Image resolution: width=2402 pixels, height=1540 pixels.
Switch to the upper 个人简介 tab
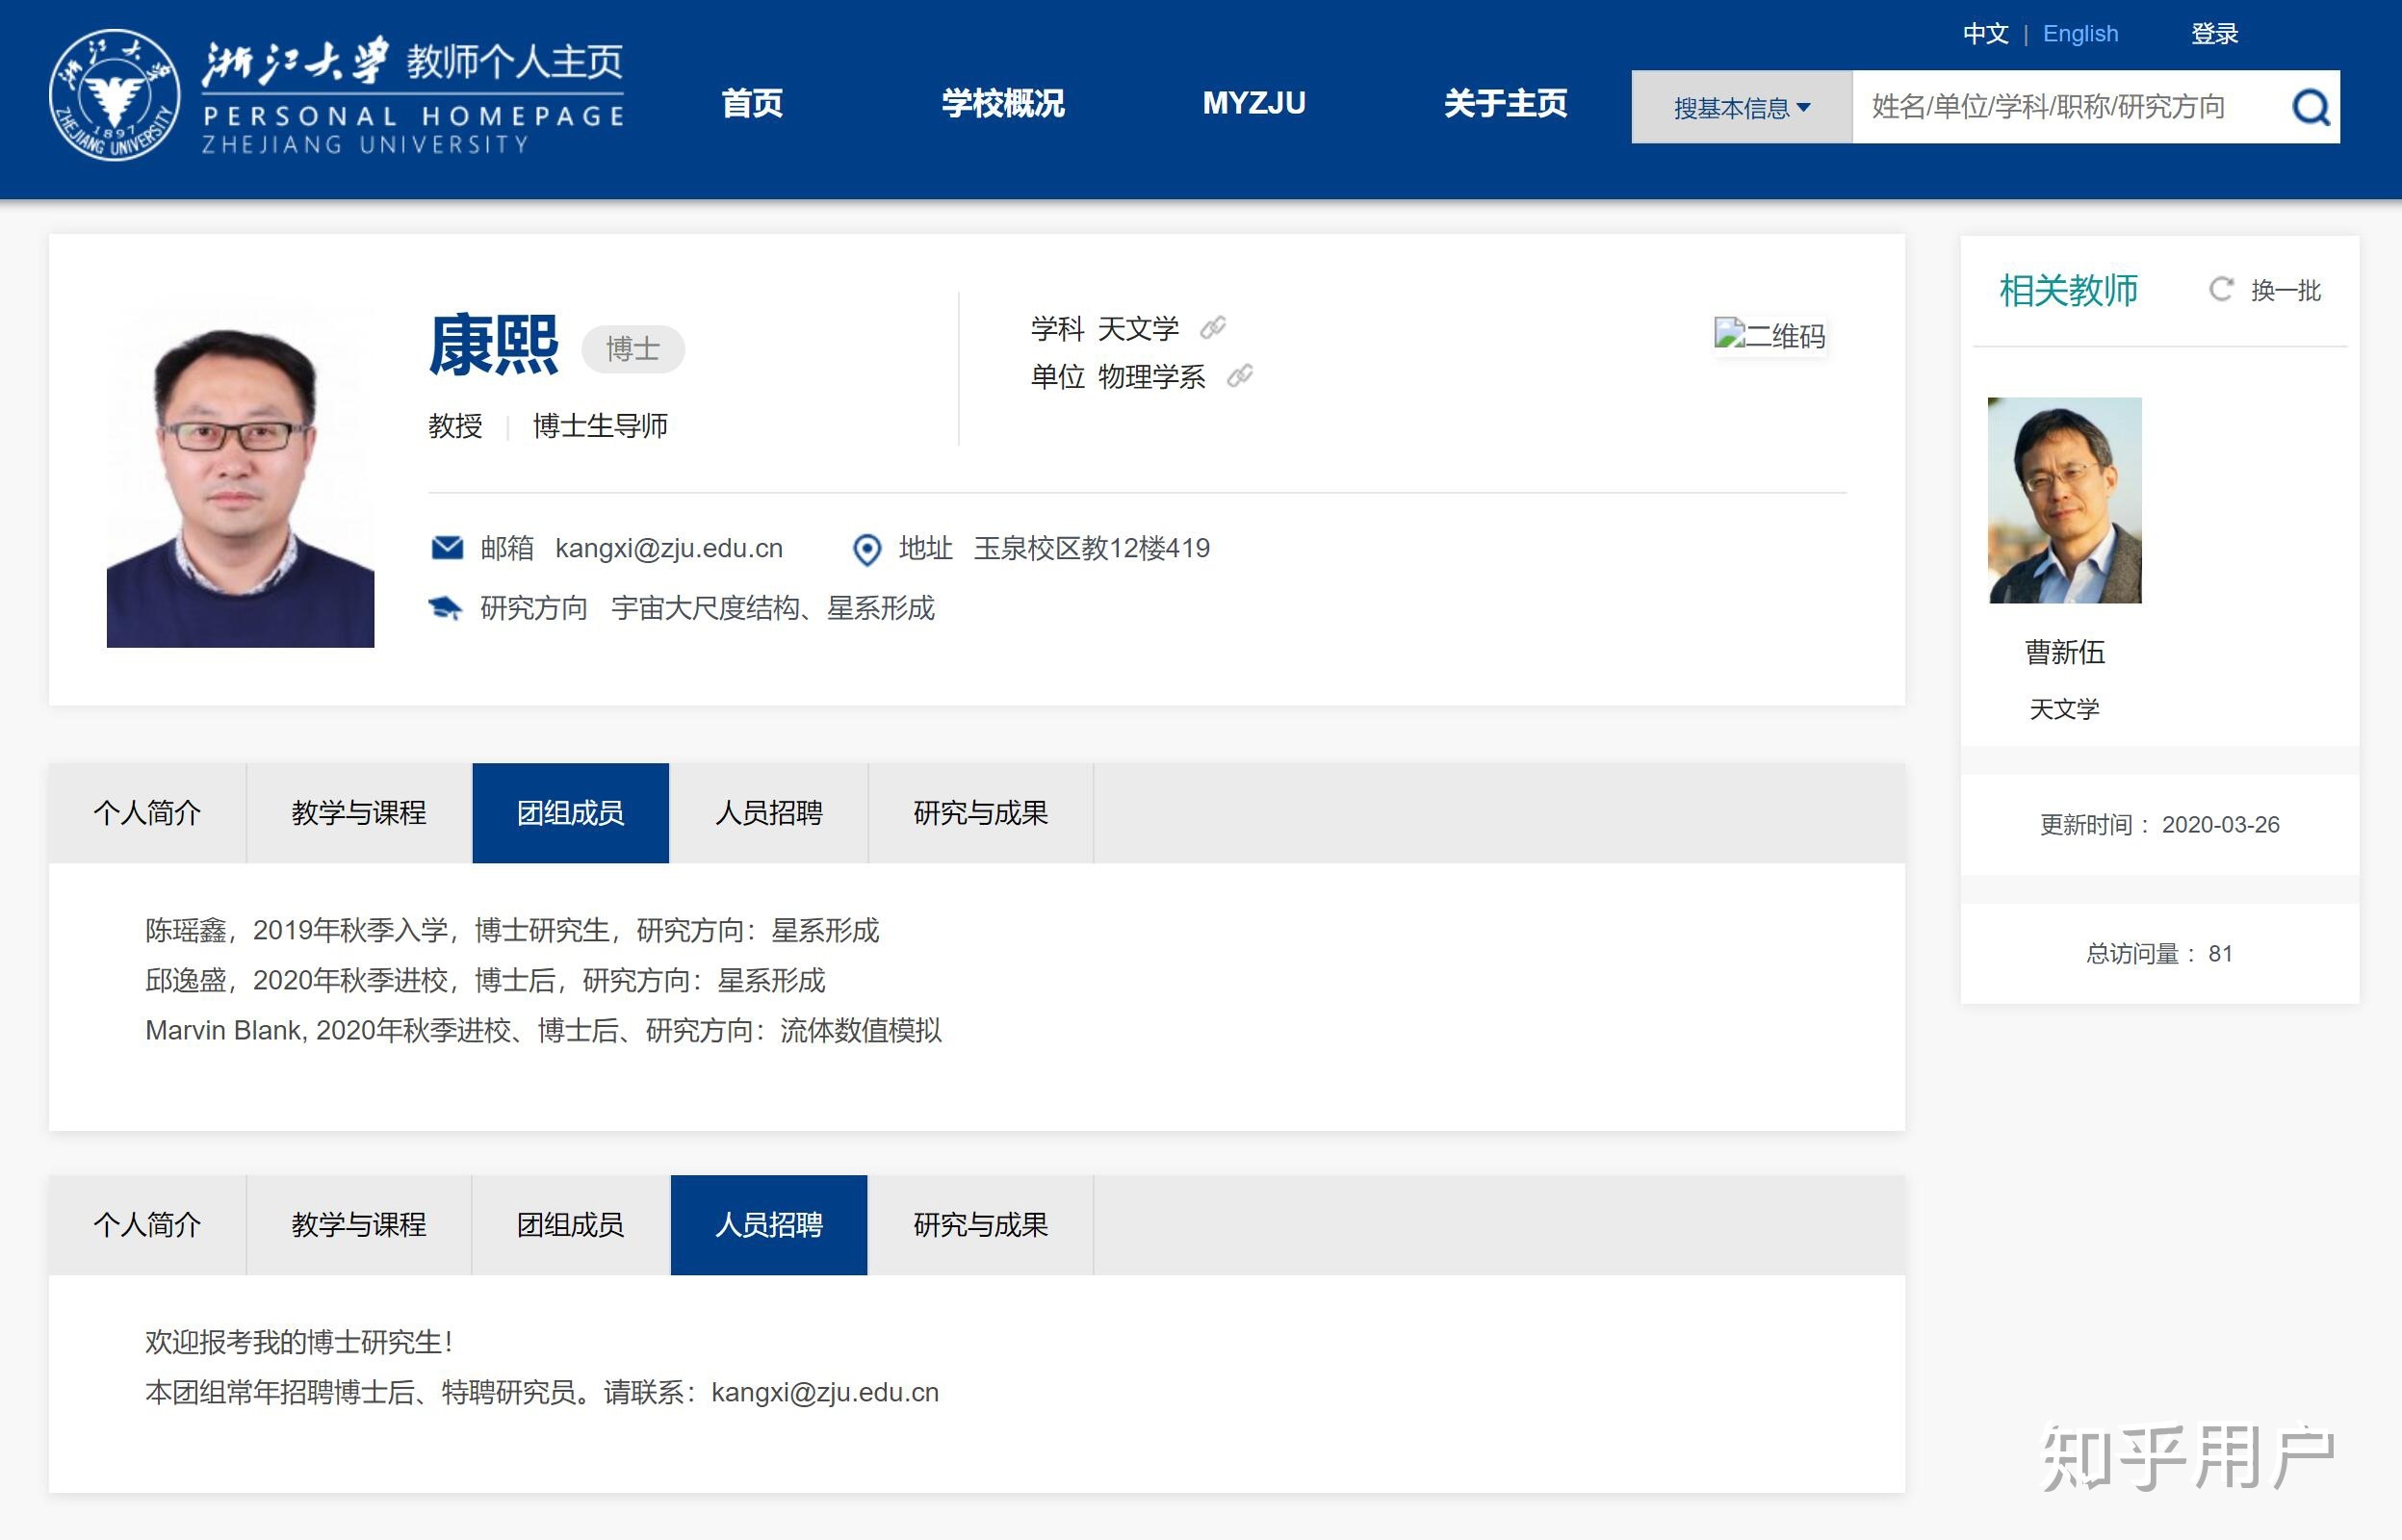[x=147, y=813]
